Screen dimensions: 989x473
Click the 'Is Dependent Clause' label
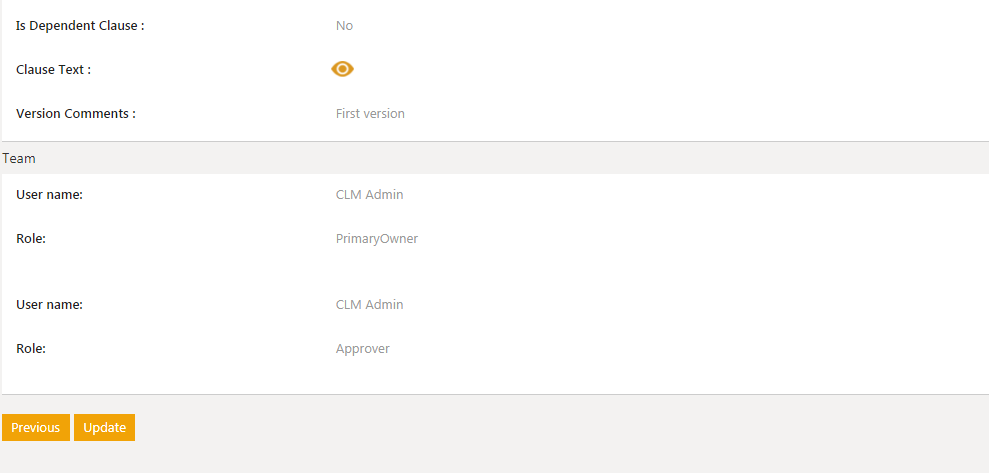coord(80,25)
